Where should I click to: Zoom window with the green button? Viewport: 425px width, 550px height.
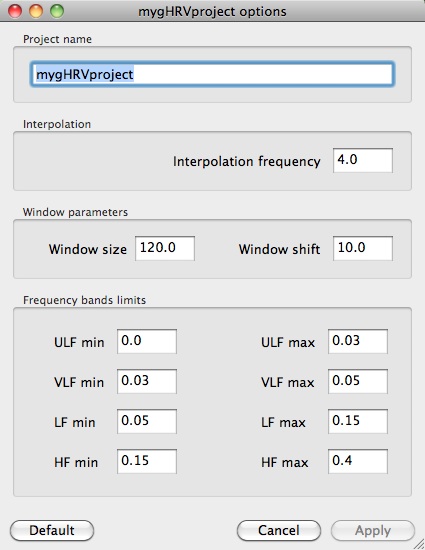57,11
